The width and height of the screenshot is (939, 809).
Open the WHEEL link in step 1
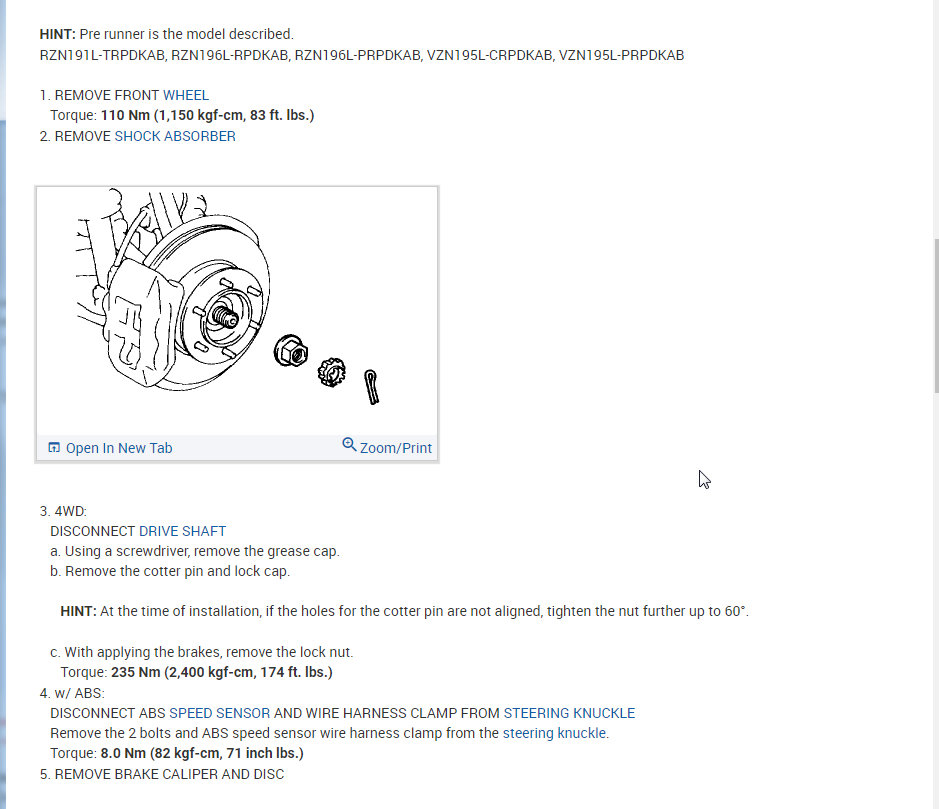click(x=186, y=95)
